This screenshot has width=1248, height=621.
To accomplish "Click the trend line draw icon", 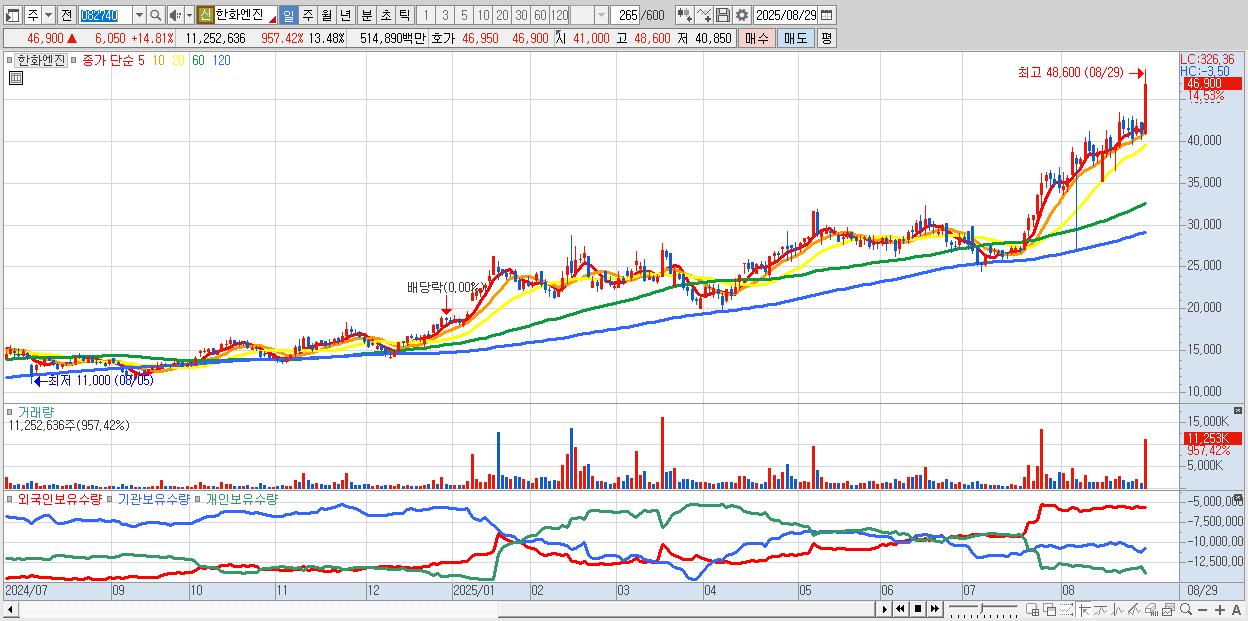I will [1134, 609].
